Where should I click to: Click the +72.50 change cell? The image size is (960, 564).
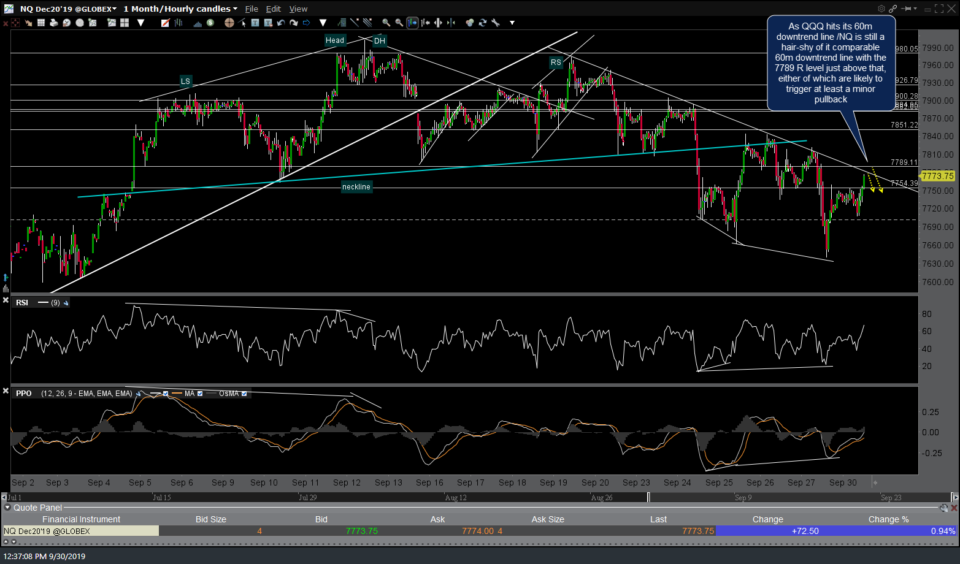(804, 531)
